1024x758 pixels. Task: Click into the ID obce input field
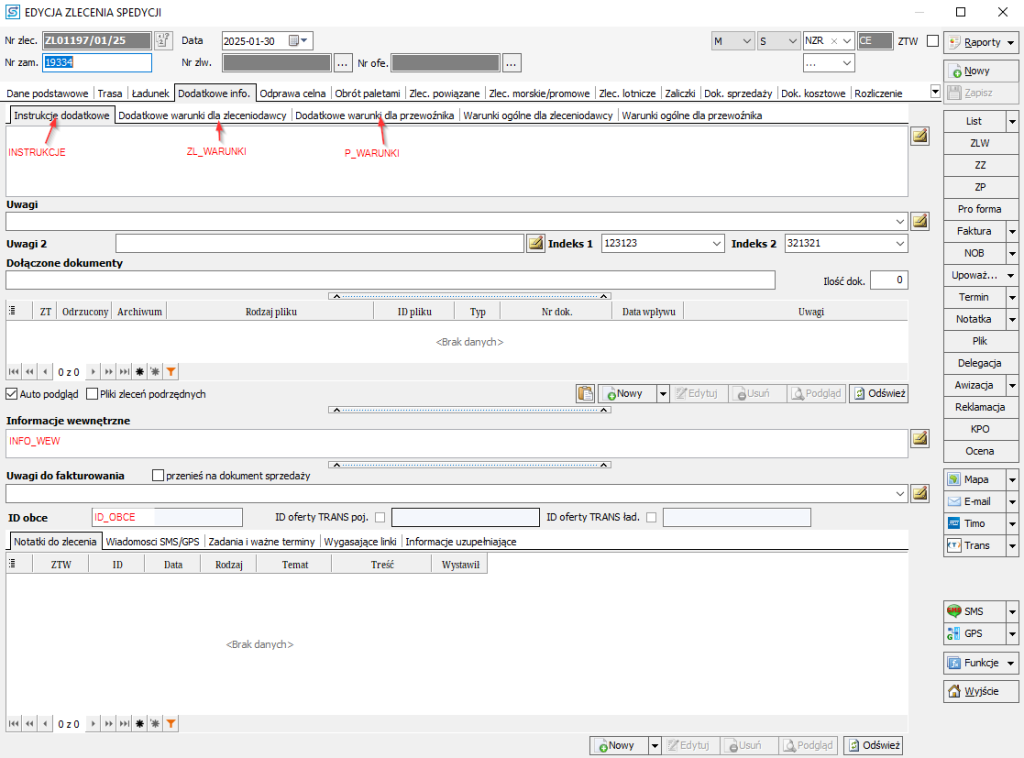click(x=166, y=517)
